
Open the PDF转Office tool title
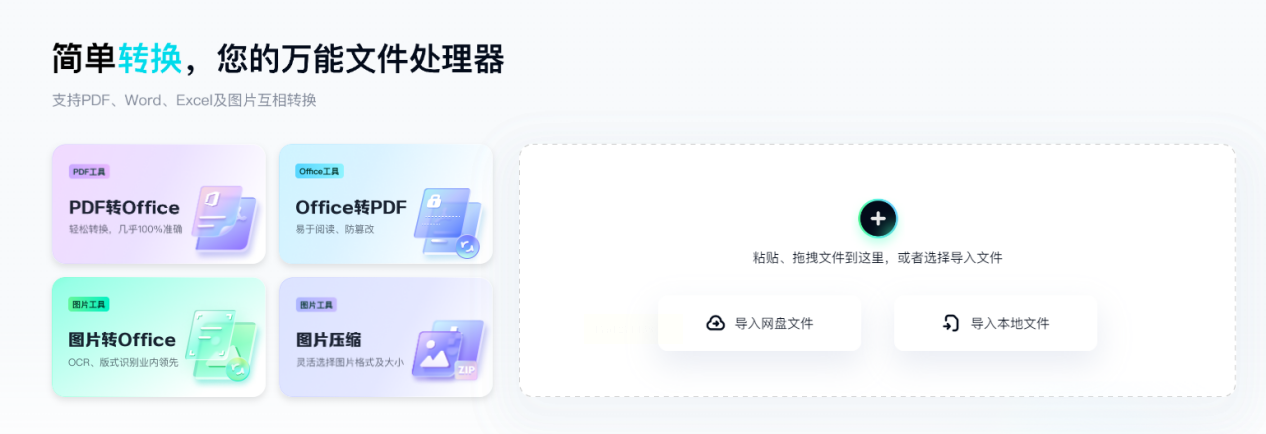point(124,208)
